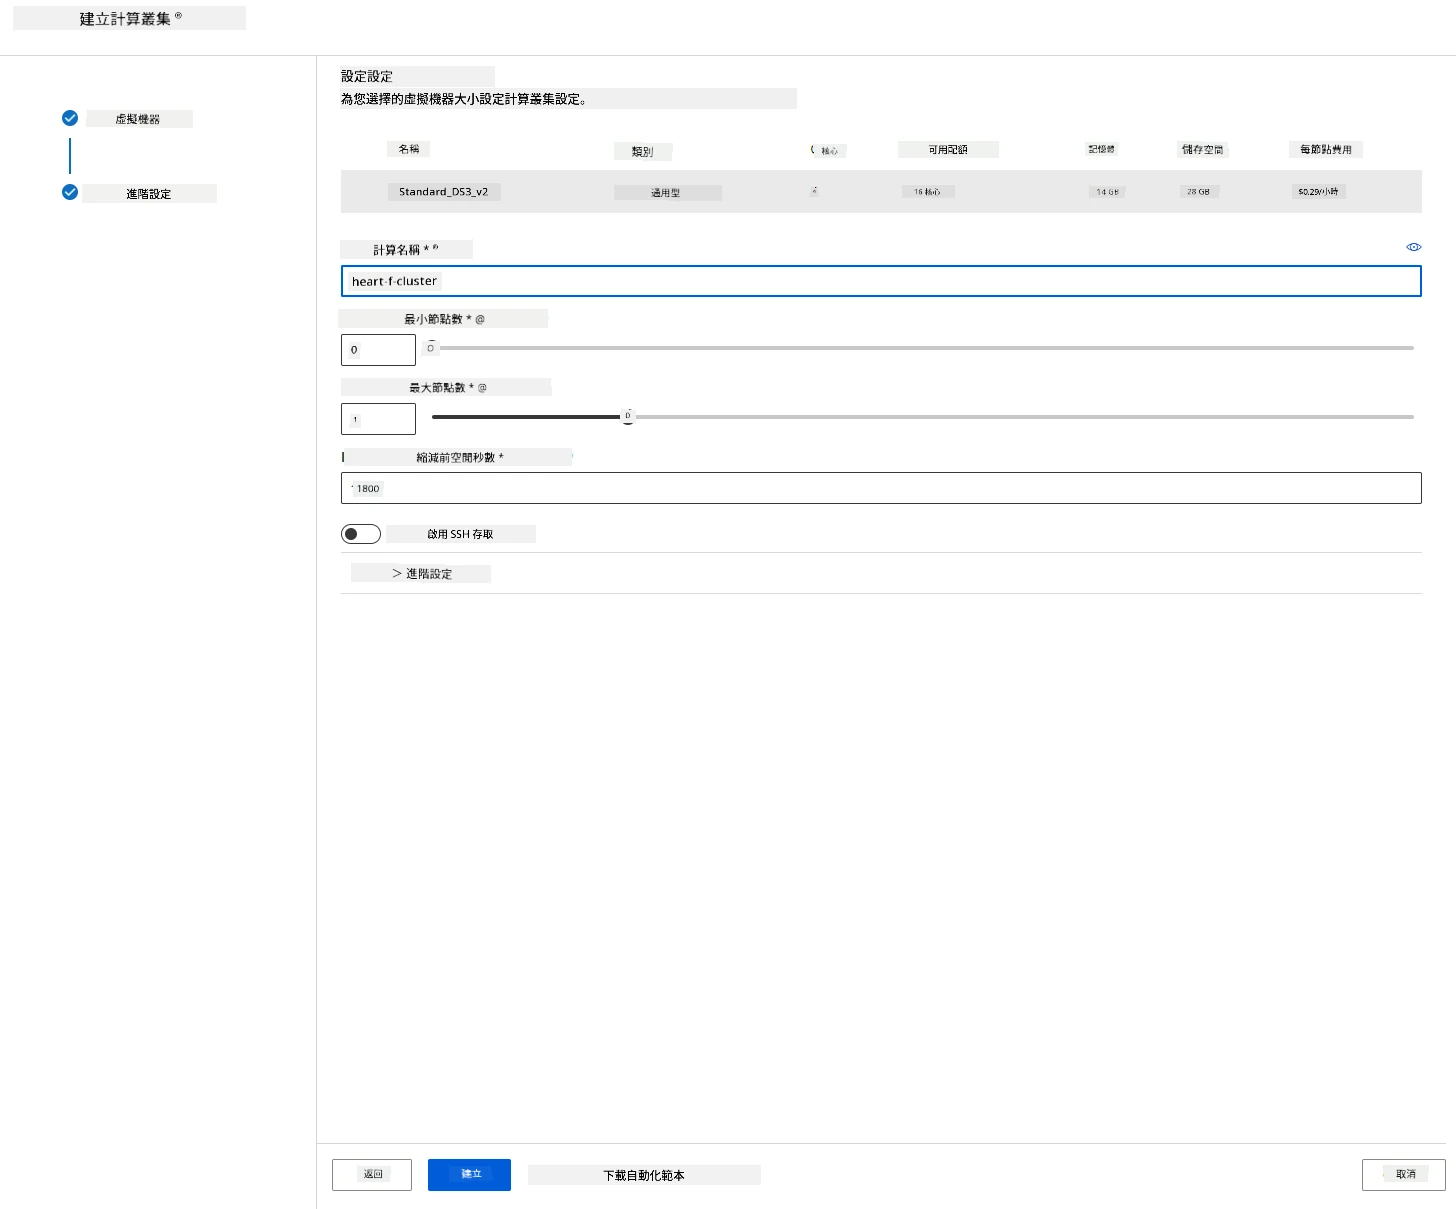1456x1209 pixels.
Task: Click the 核心 column header
Action: pyautogui.click(x=829, y=151)
